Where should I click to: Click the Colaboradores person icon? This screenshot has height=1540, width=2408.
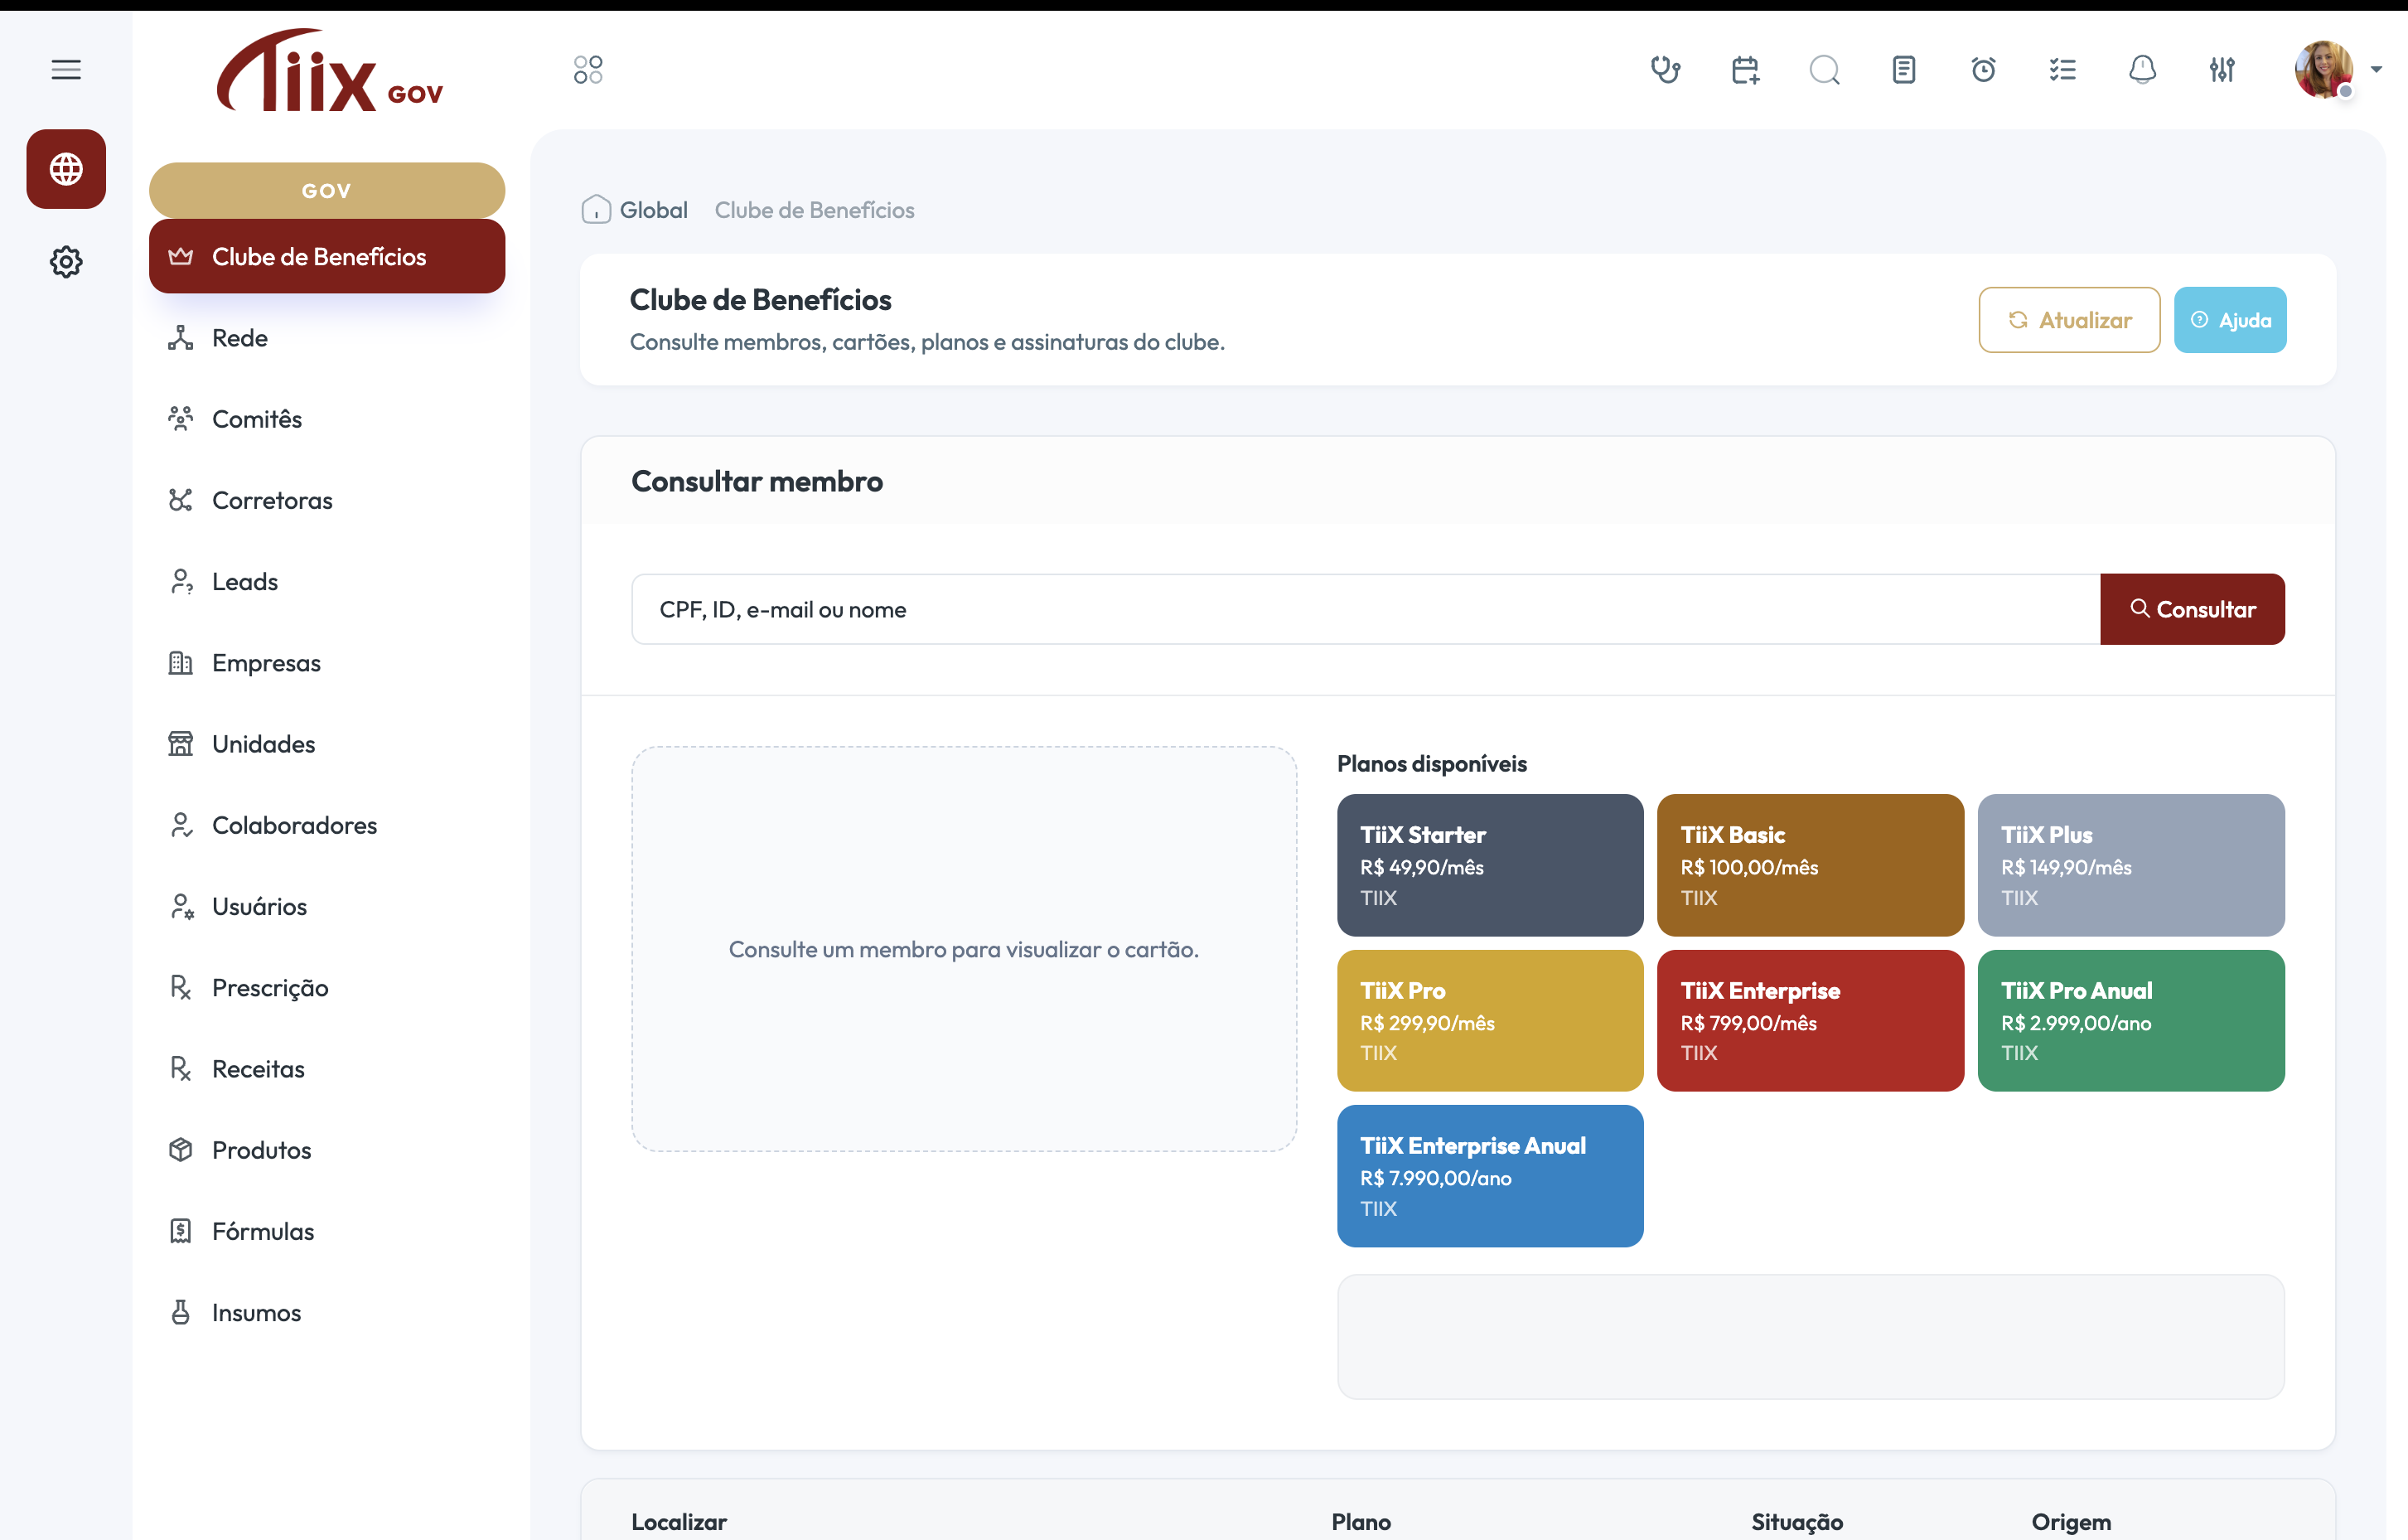(180, 825)
